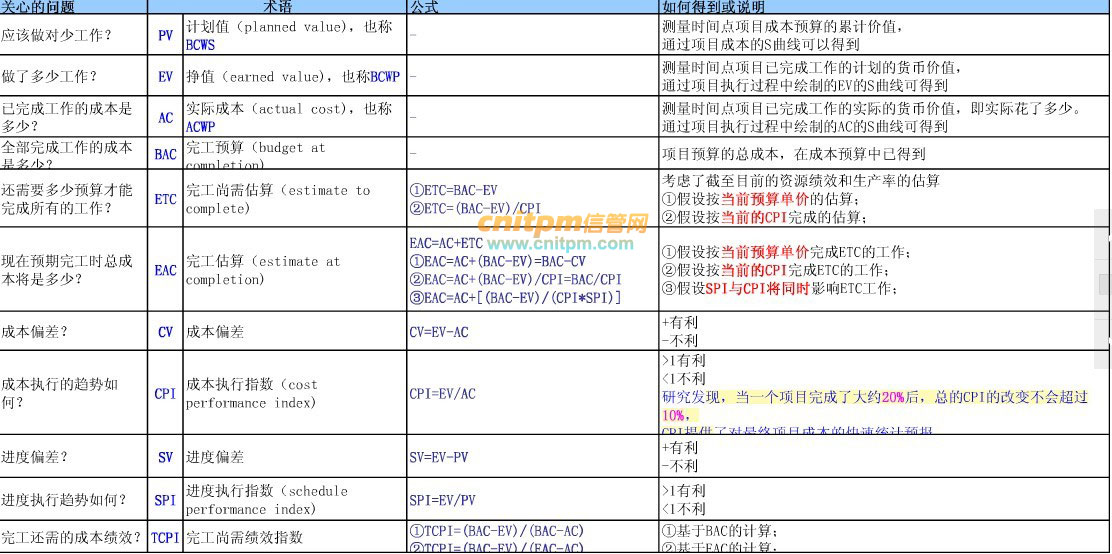This screenshot has width=1112, height=554.
Task: Click the 术语 column header
Action: [x=277, y=7]
